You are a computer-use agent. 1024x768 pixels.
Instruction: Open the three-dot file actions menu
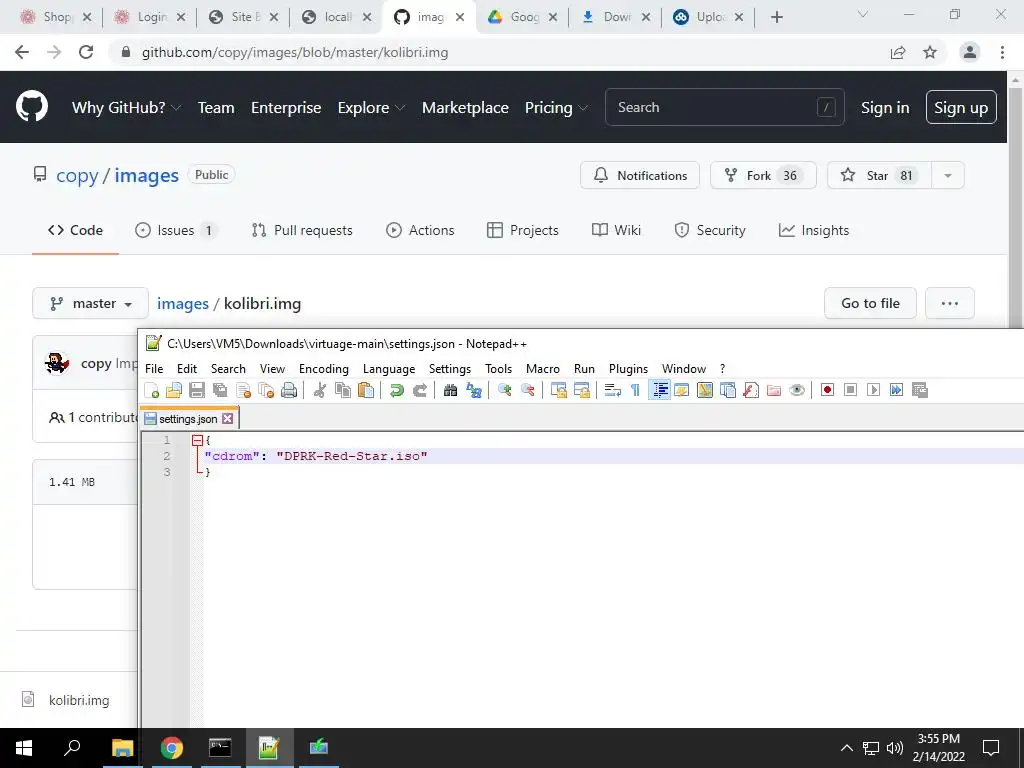click(950, 304)
